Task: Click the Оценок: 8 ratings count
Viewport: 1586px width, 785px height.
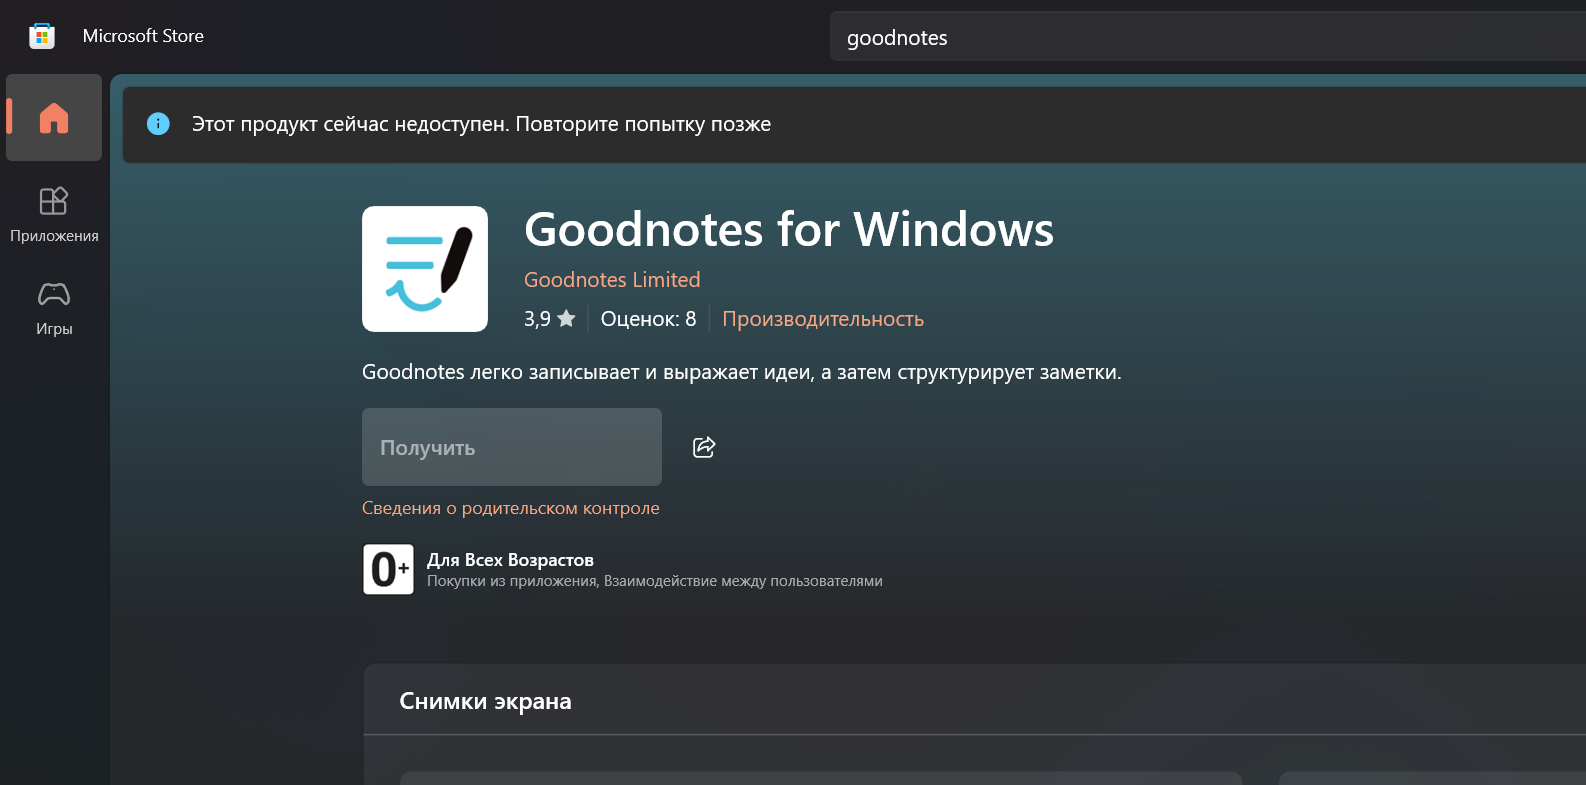Action: [648, 319]
